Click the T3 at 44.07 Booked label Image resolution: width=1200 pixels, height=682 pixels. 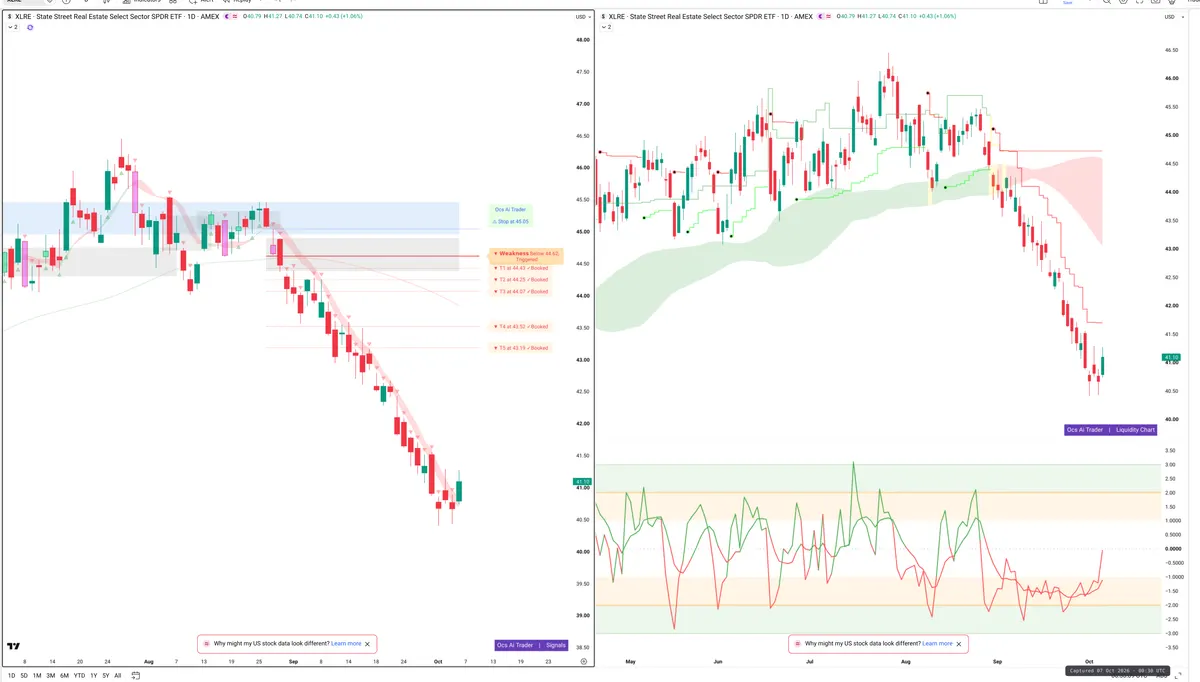click(521, 291)
